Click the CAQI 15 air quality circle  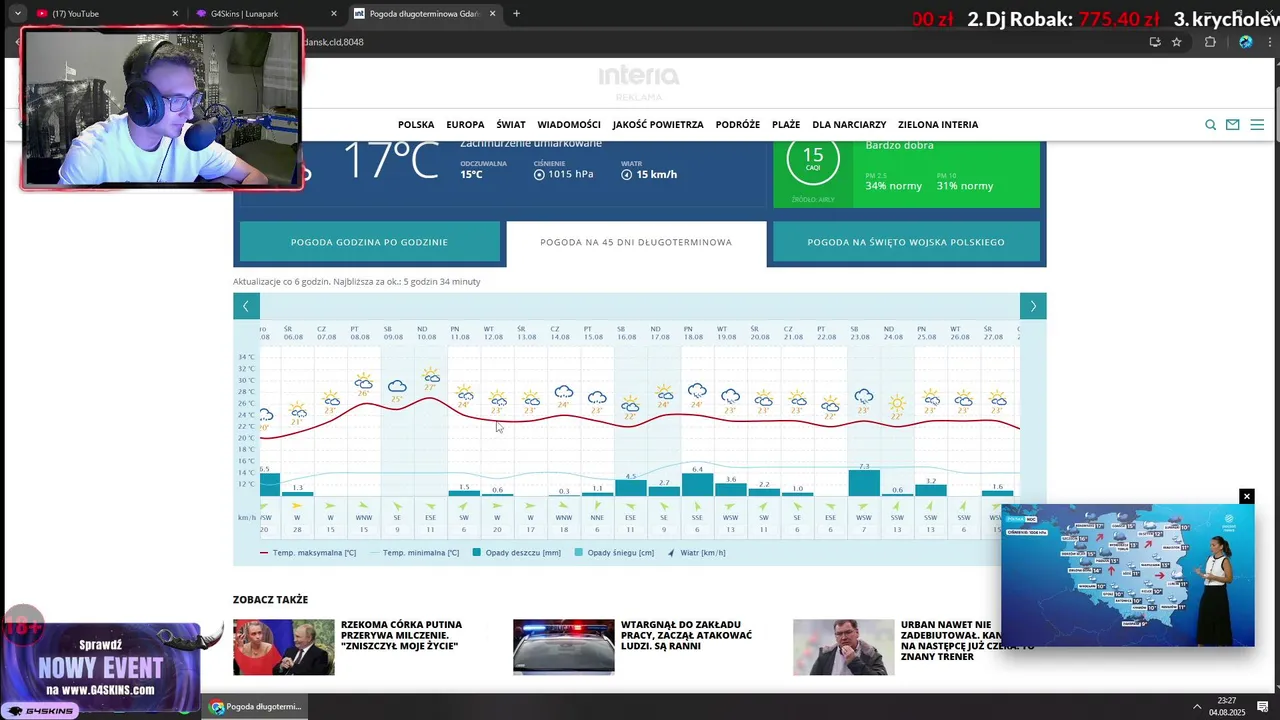813,160
